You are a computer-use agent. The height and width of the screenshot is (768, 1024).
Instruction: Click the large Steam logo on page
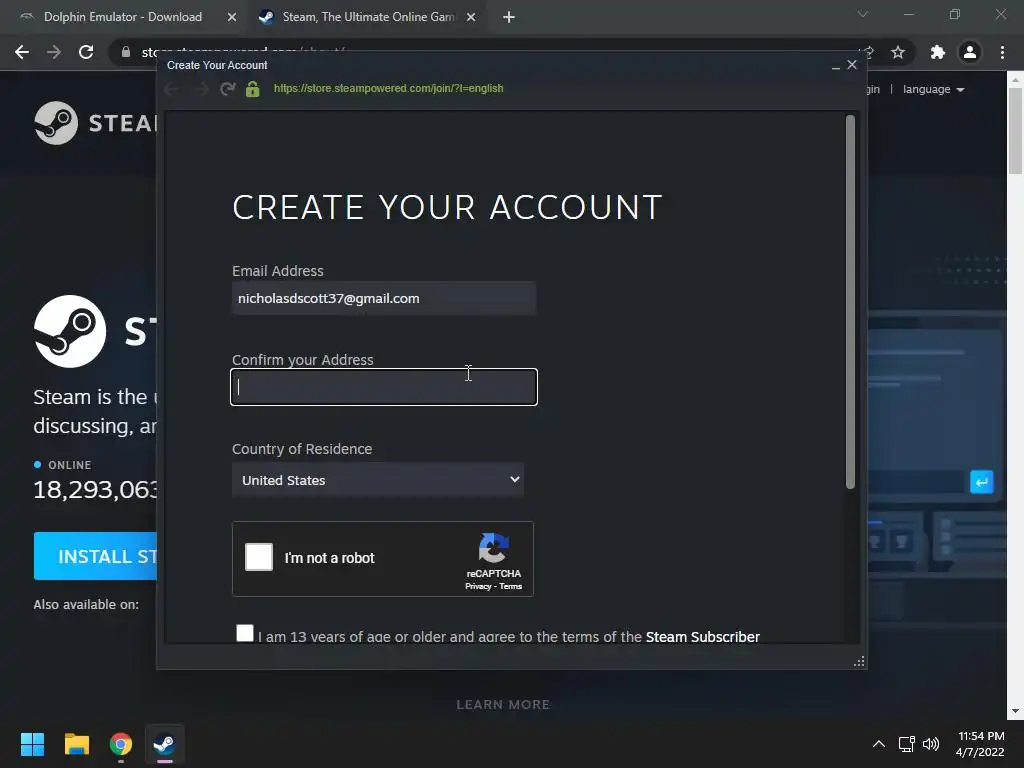point(70,331)
